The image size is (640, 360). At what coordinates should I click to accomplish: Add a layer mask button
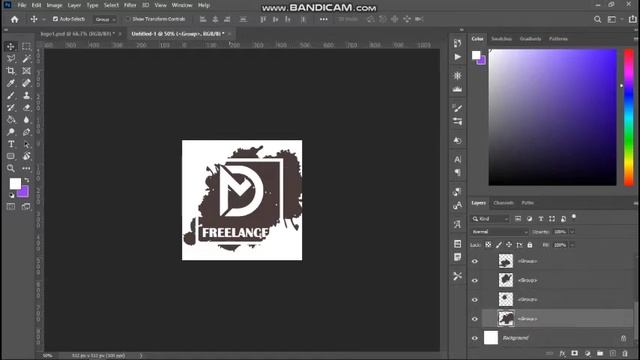(x=575, y=353)
